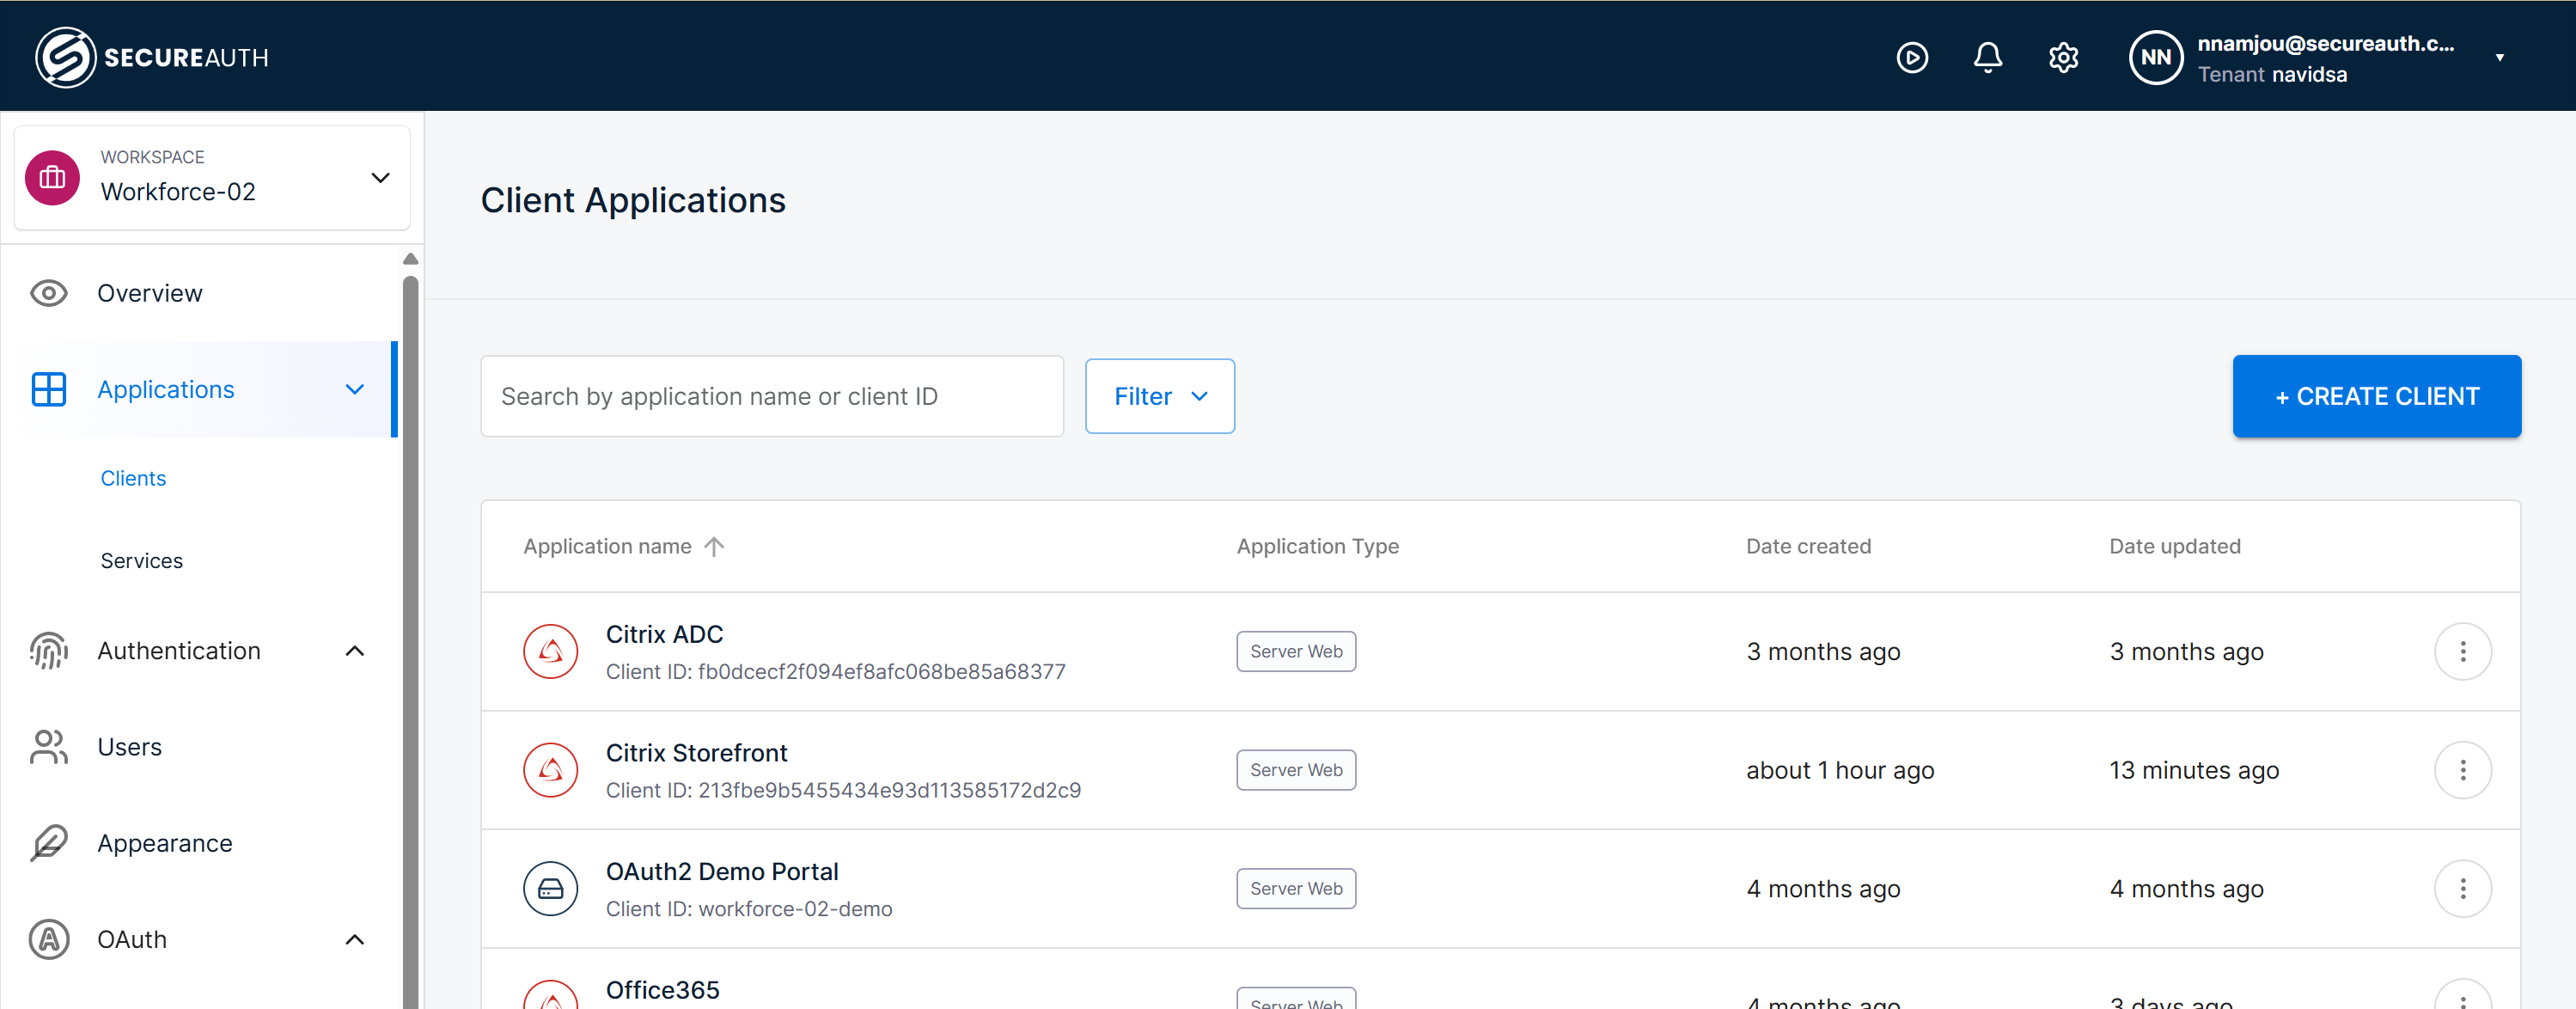Click the Client Applications page title

point(633,200)
